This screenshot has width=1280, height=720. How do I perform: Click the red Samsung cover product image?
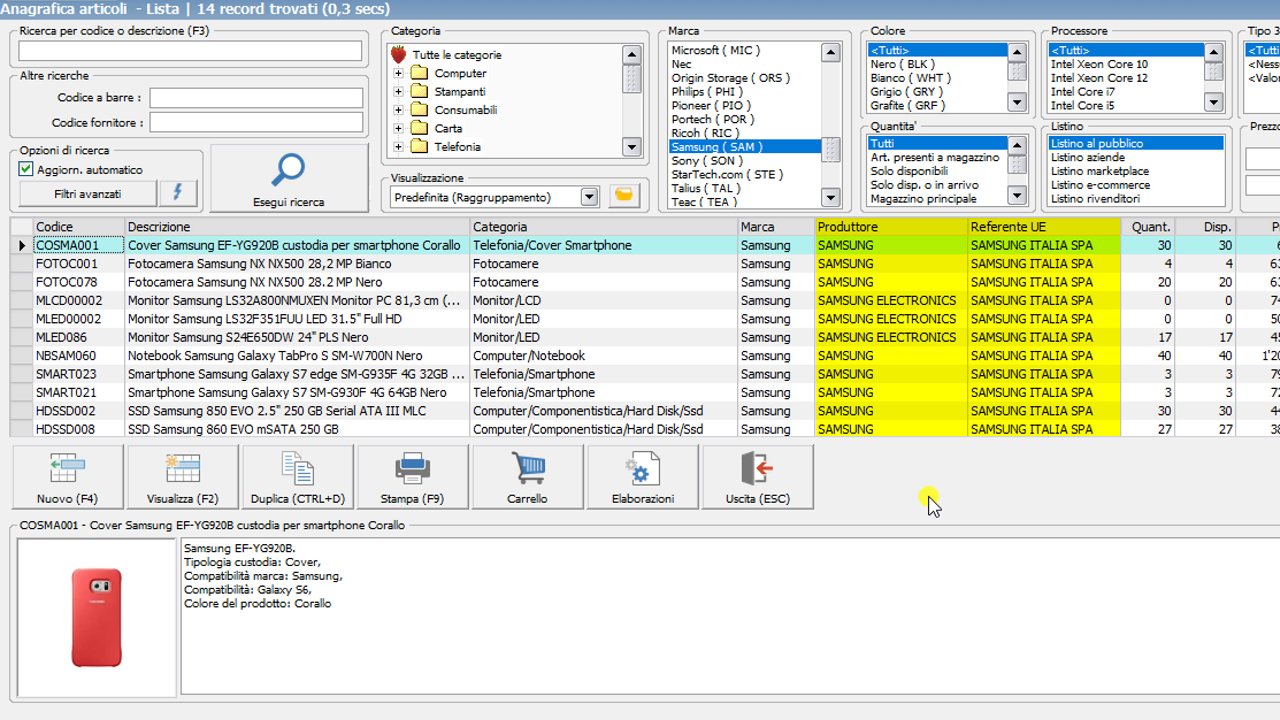(97, 617)
